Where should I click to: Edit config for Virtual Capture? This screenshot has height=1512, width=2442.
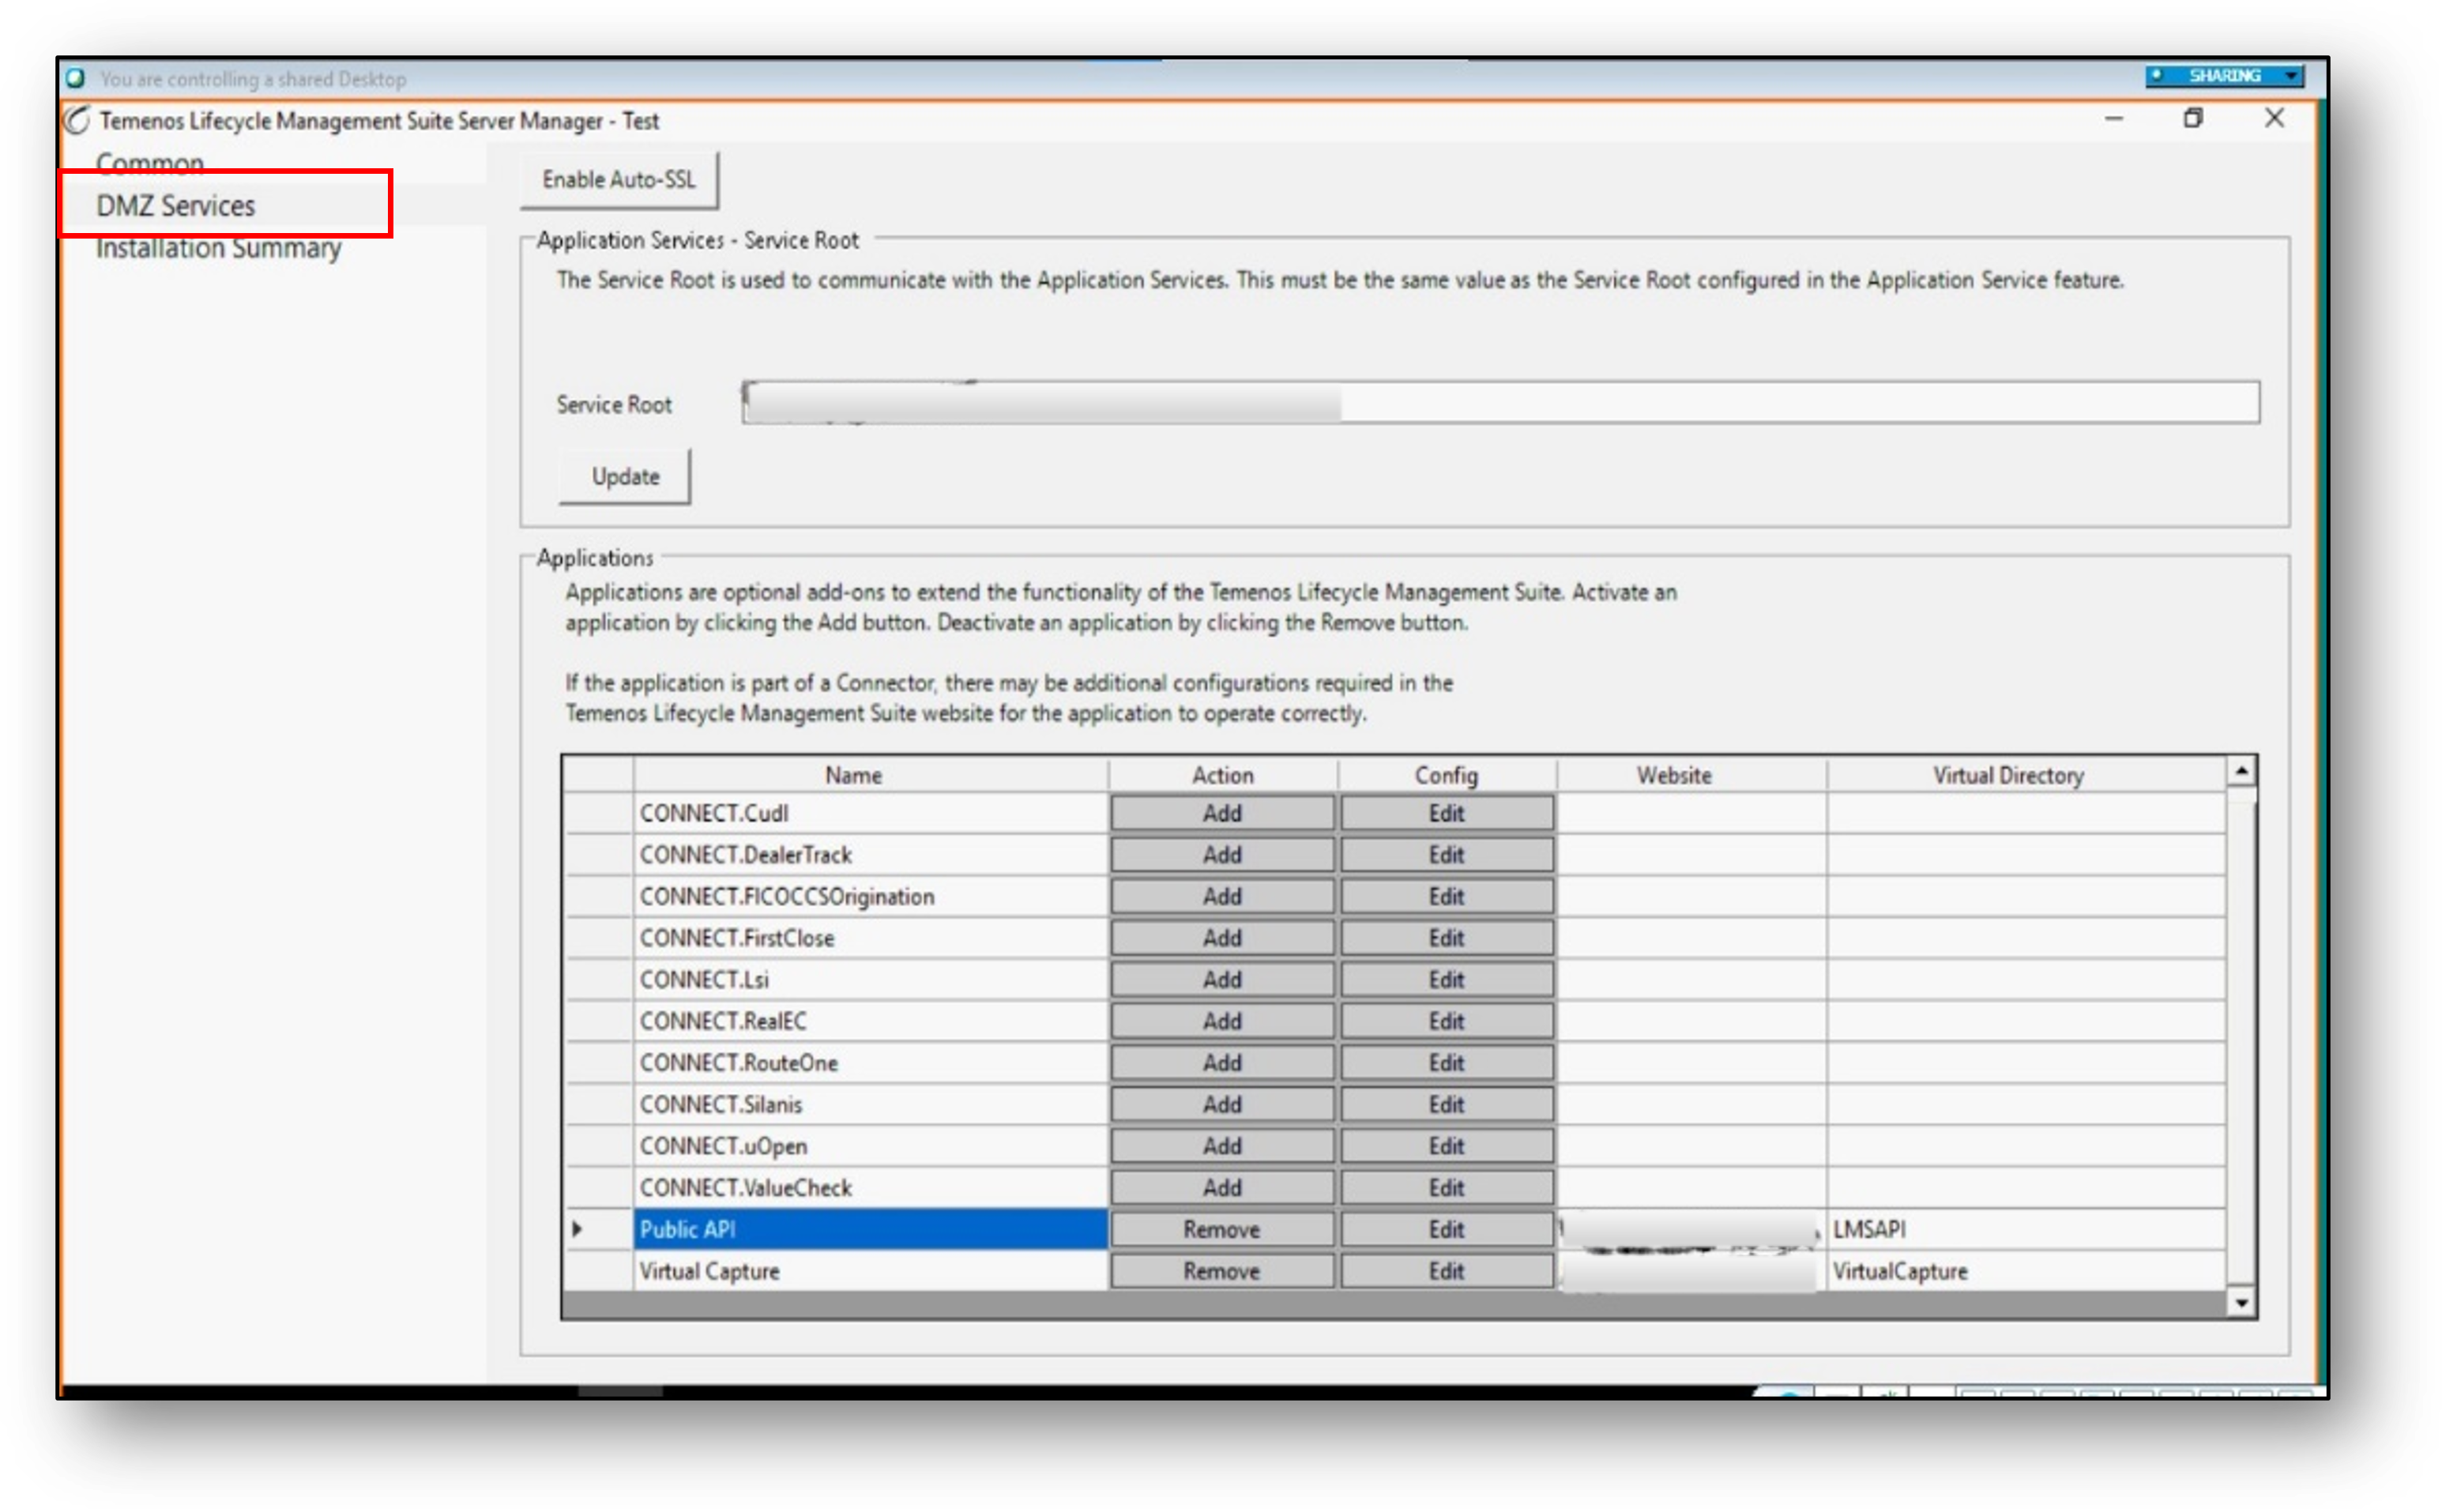coord(1446,1271)
